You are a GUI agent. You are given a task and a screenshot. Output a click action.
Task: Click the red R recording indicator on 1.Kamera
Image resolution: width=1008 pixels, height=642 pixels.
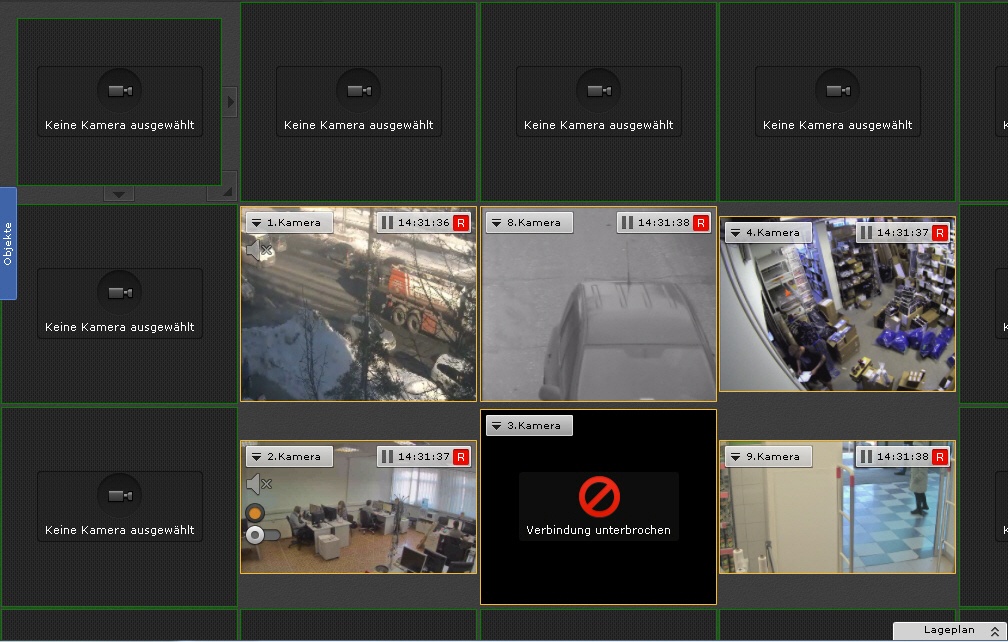point(461,223)
